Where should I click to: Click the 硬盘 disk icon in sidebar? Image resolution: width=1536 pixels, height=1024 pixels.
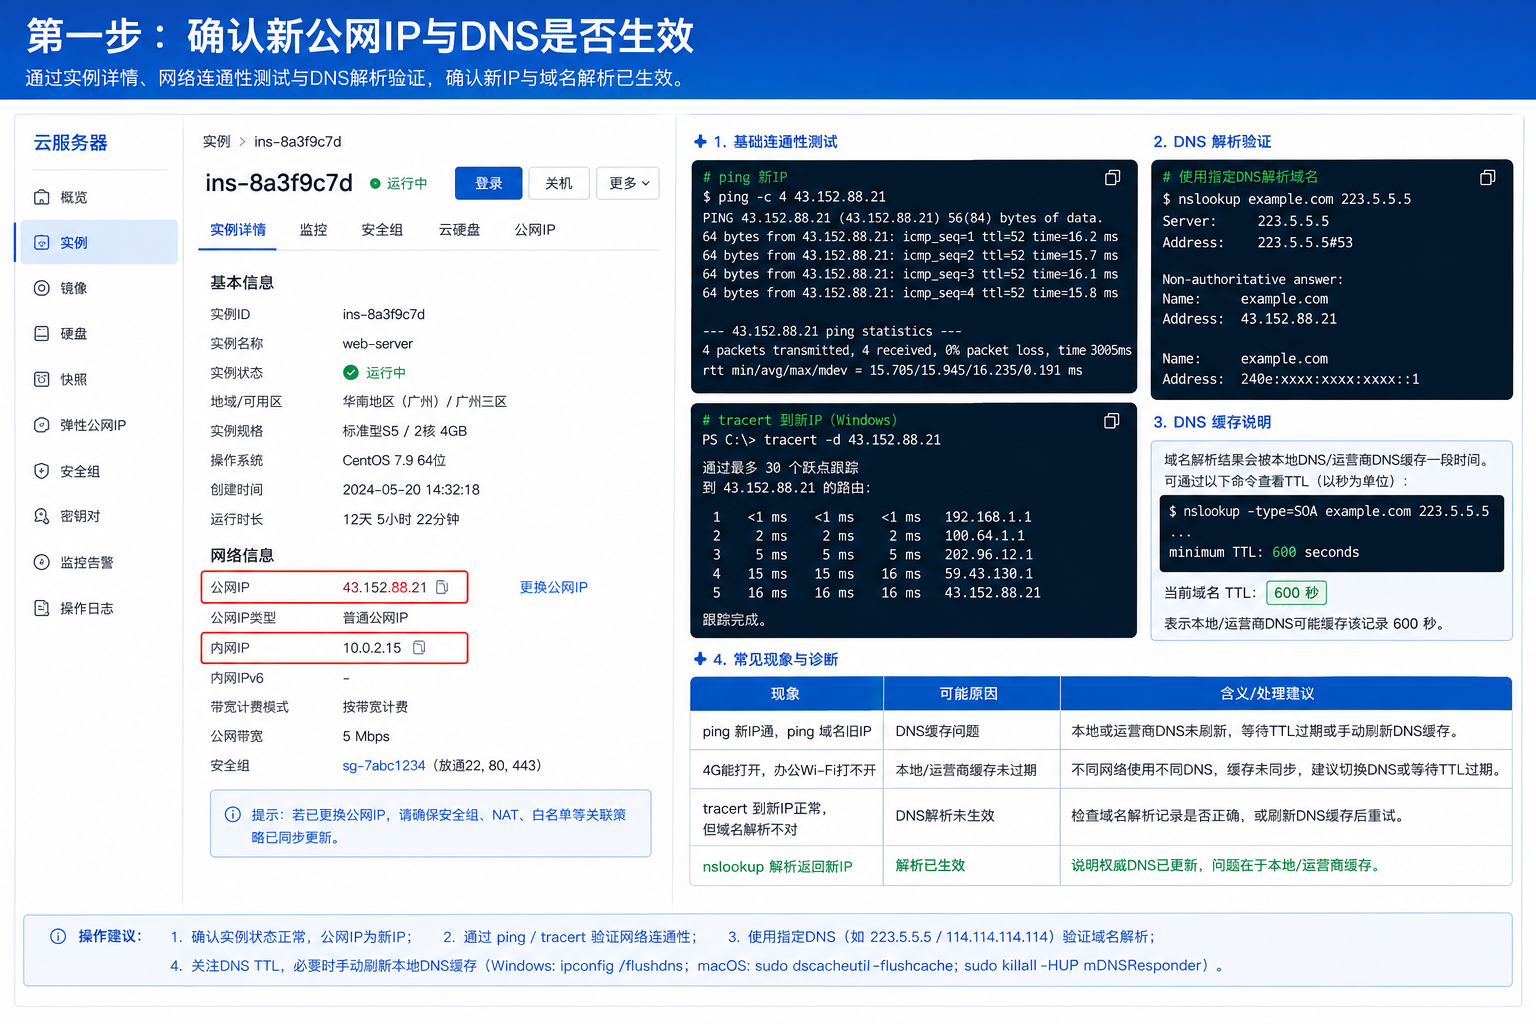pos(42,333)
